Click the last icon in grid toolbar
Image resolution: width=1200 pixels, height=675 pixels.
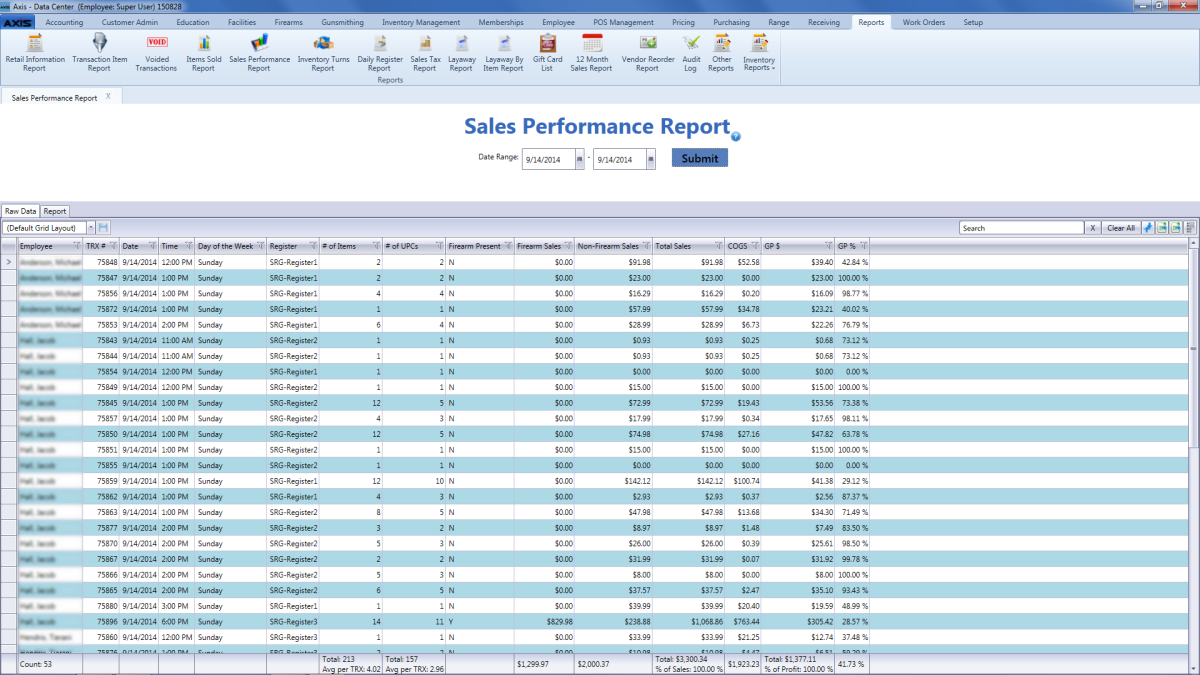coord(1190,228)
